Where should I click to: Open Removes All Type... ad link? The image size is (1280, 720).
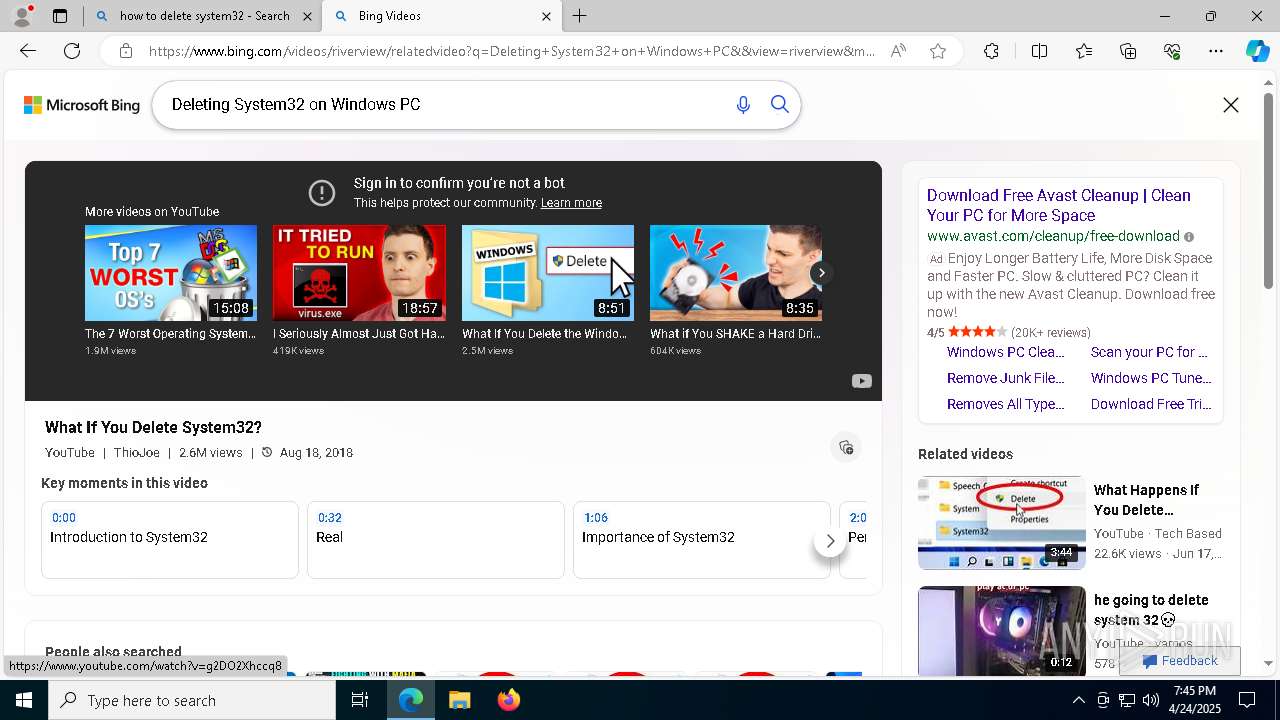[x=1006, y=404]
